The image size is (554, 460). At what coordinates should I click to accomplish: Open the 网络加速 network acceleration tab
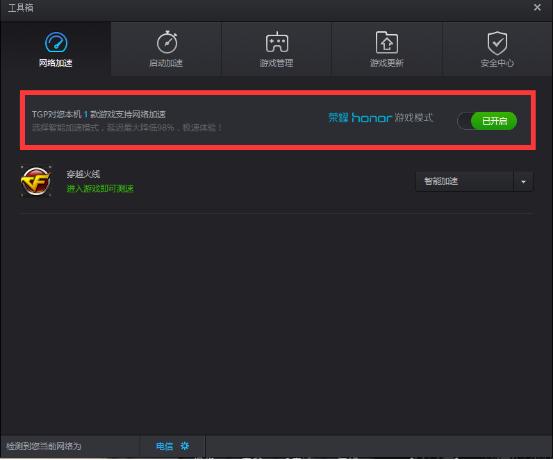click(55, 49)
